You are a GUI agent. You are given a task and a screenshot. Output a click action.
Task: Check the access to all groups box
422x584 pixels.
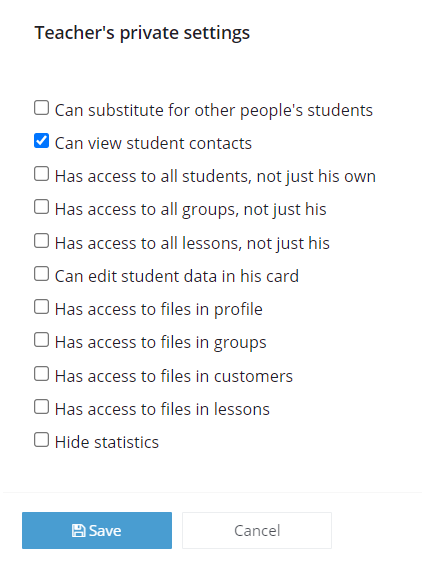click(41, 207)
